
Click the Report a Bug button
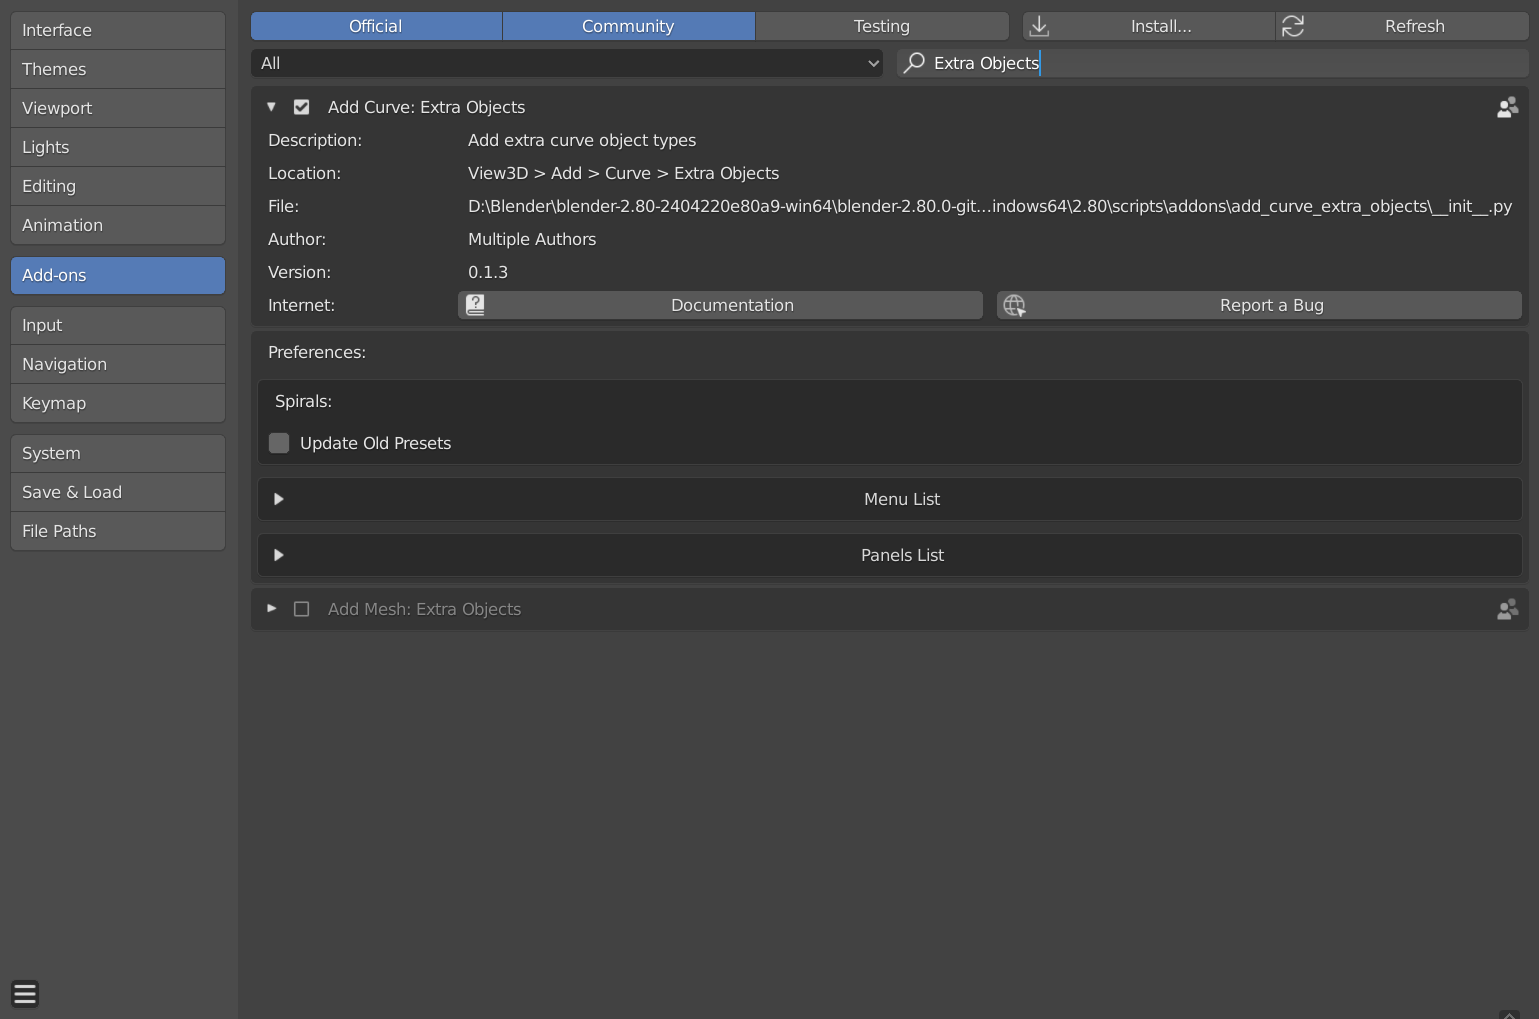coord(1271,305)
